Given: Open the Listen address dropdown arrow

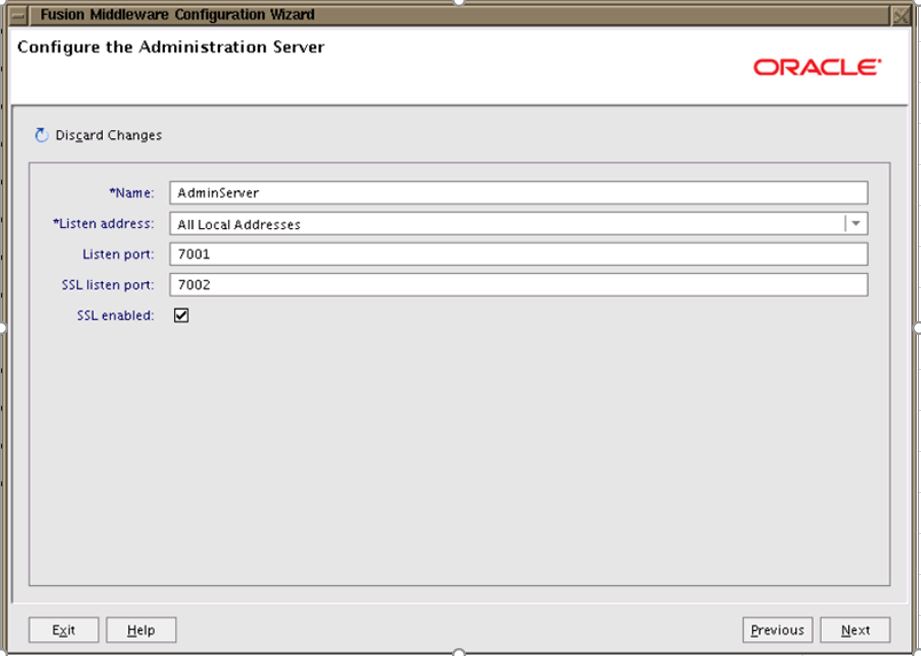Looking at the screenshot, I should [x=856, y=223].
